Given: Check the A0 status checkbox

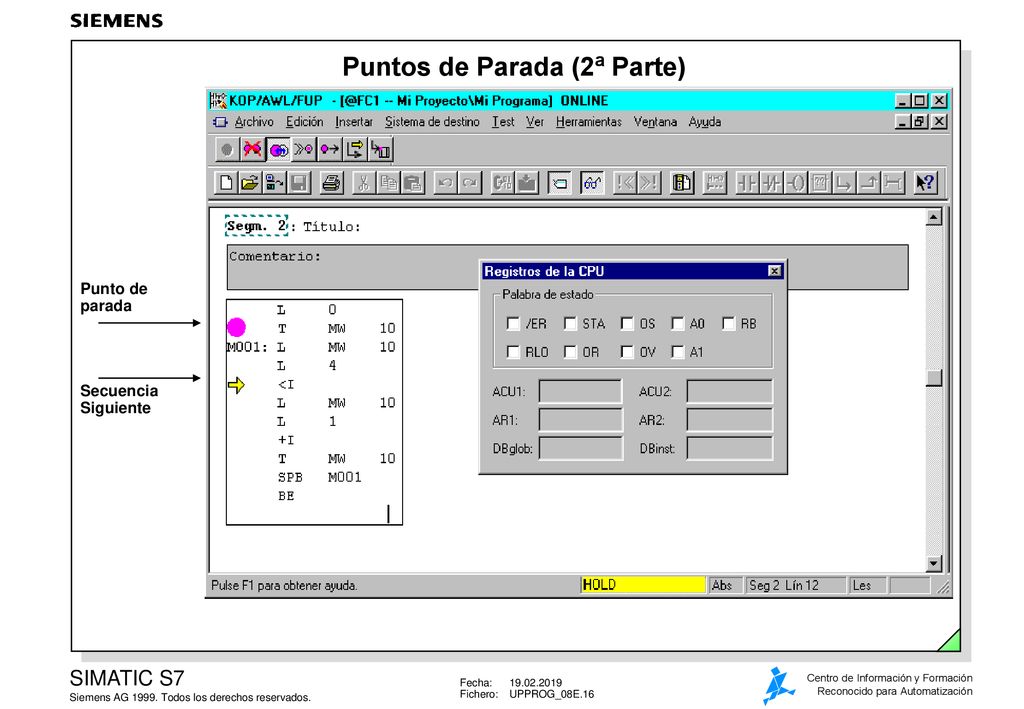Looking at the screenshot, I should pos(678,324).
